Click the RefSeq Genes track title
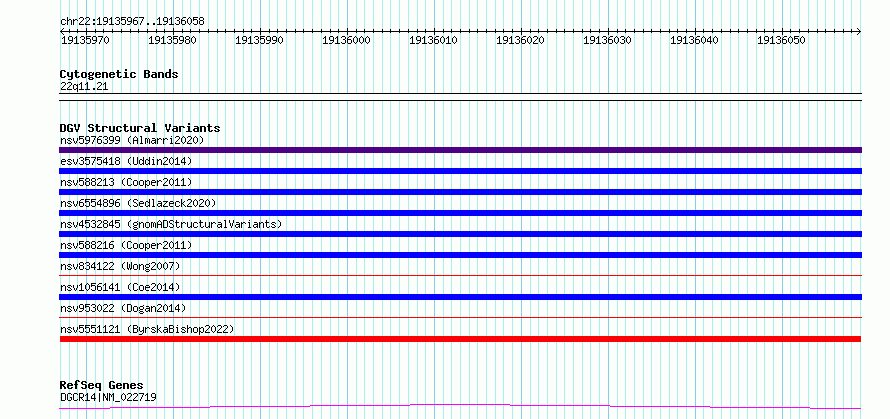Screen dimensions: 890x419 101,386
